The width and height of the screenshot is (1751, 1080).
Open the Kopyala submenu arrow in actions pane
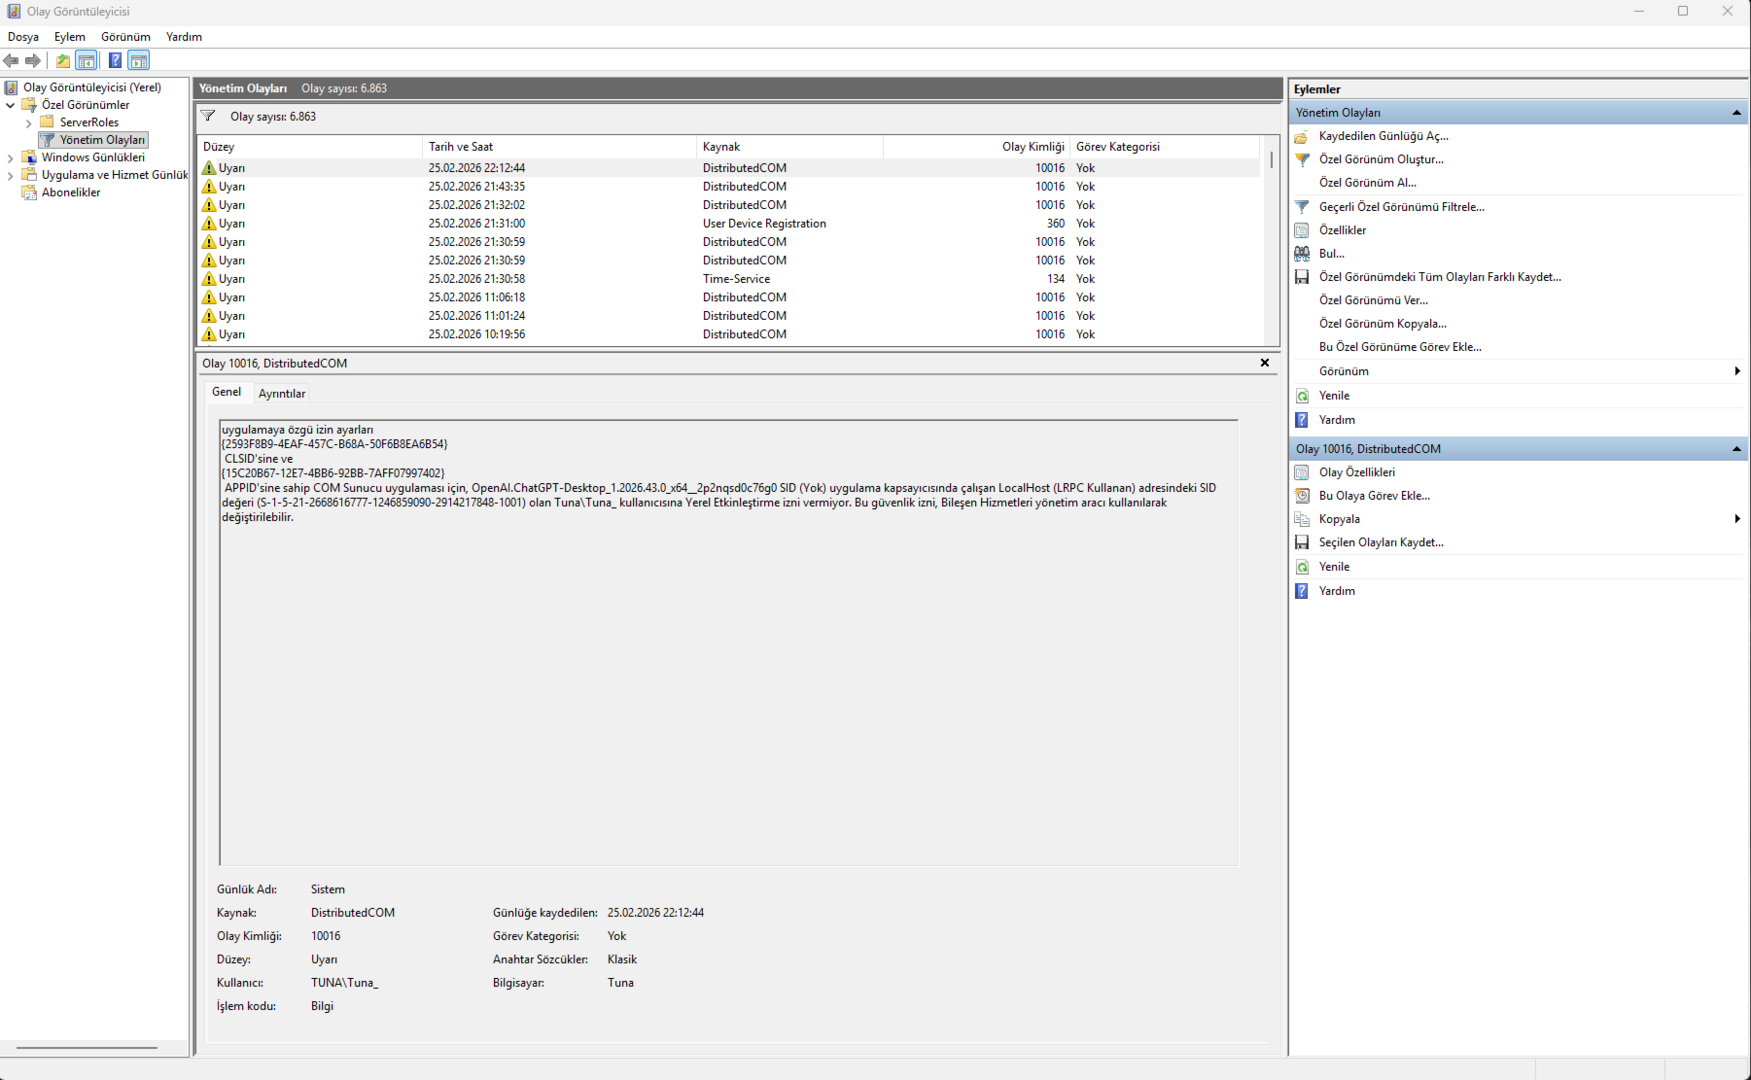point(1737,519)
